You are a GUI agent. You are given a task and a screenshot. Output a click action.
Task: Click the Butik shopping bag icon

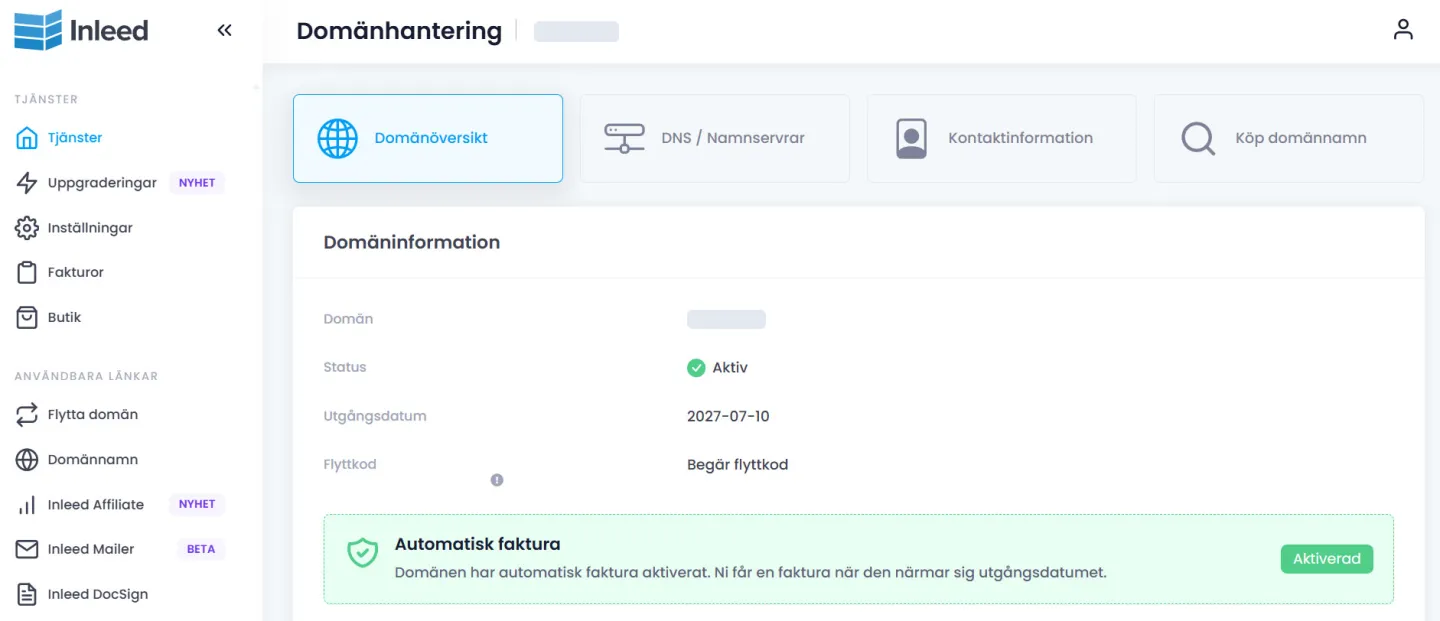pyautogui.click(x=27, y=317)
